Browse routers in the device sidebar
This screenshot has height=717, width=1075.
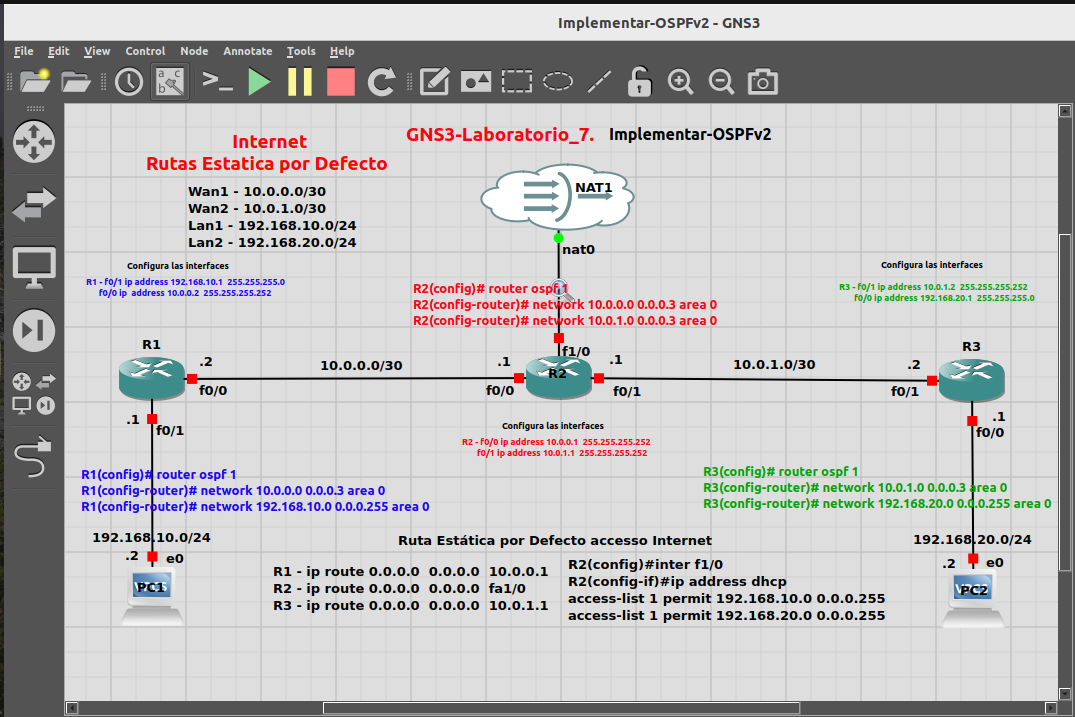(x=34, y=141)
